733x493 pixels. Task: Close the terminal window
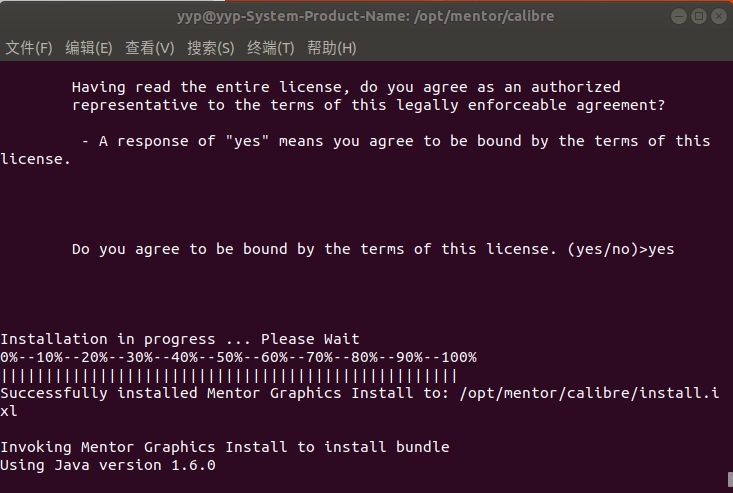(719, 16)
